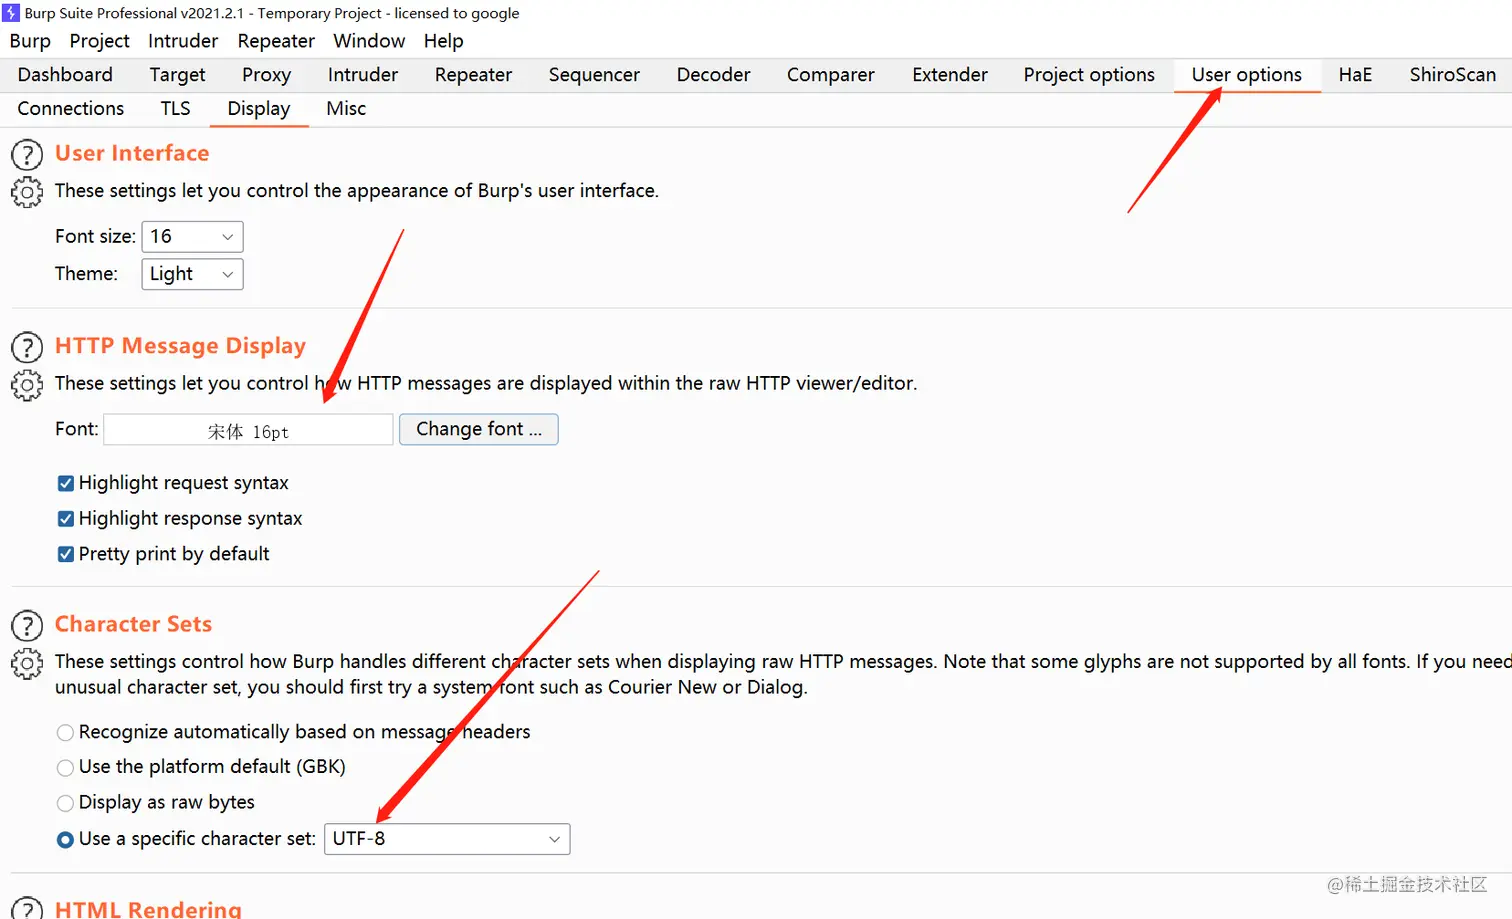This screenshot has width=1512, height=919.
Task: Click the Change font button
Action: pyautogui.click(x=479, y=429)
